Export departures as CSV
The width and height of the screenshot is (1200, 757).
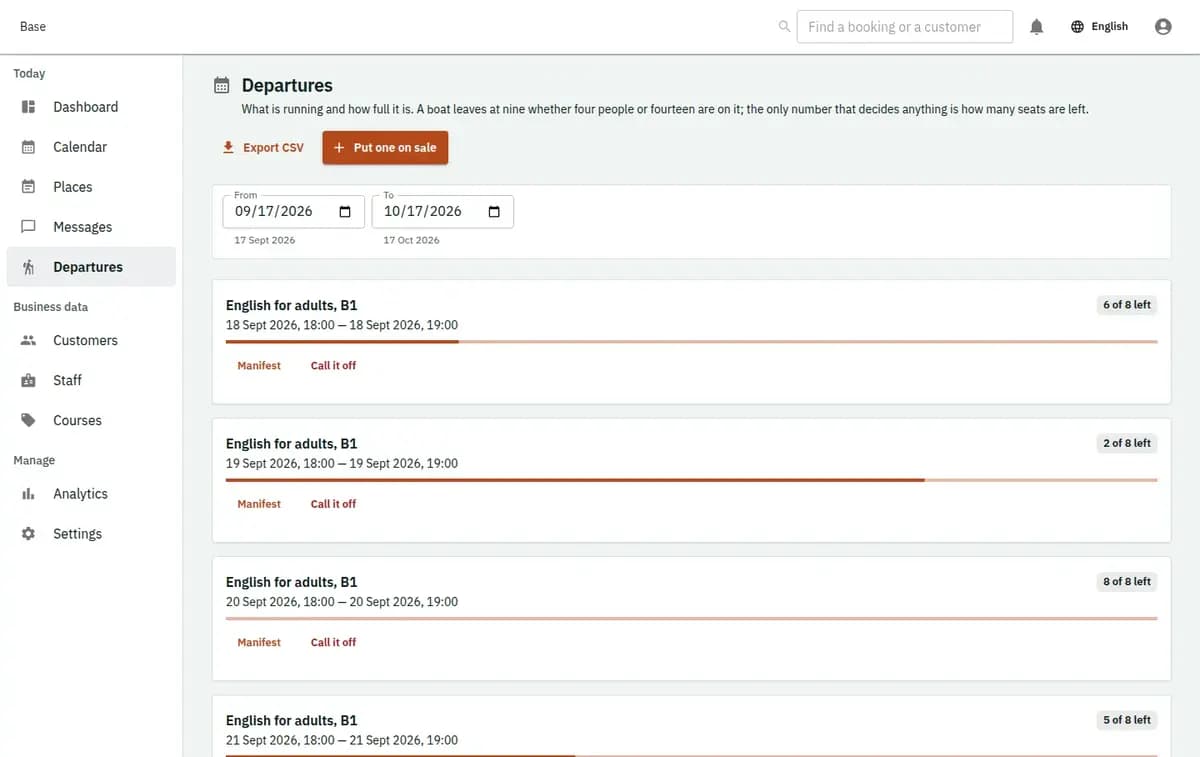point(263,148)
